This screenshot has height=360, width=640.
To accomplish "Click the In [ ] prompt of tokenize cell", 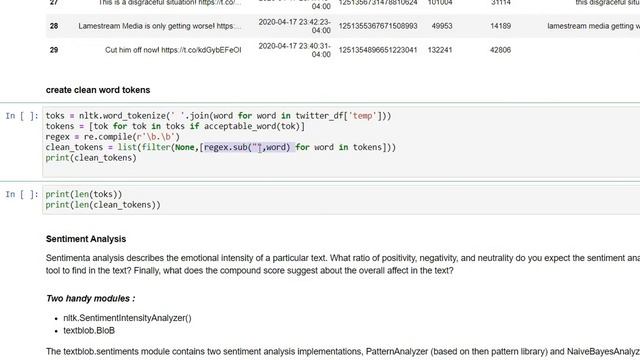I will (x=22, y=116).
